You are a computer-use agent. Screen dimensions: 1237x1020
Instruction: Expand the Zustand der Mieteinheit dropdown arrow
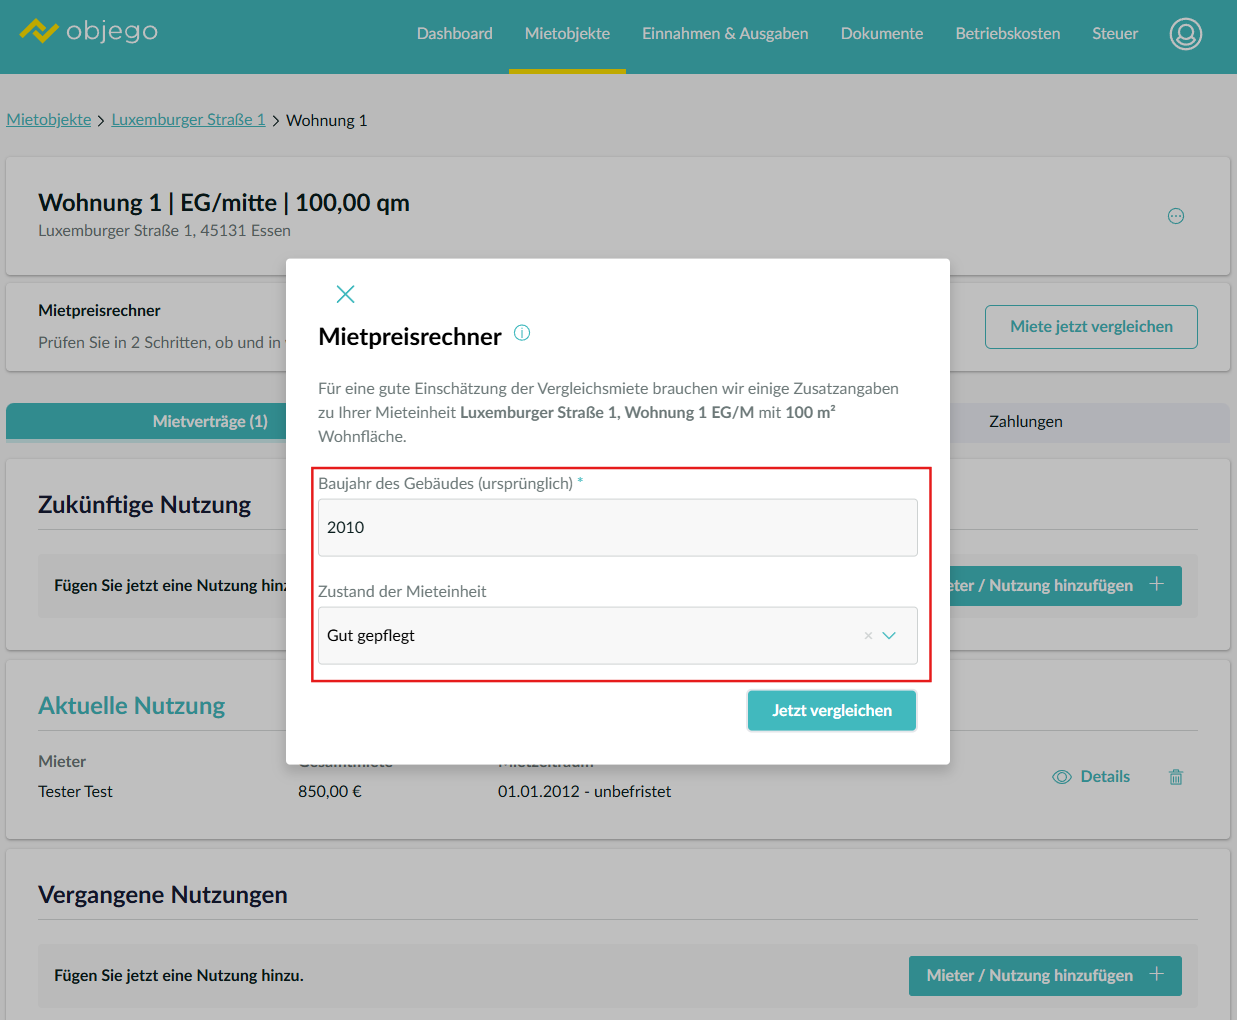889,636
